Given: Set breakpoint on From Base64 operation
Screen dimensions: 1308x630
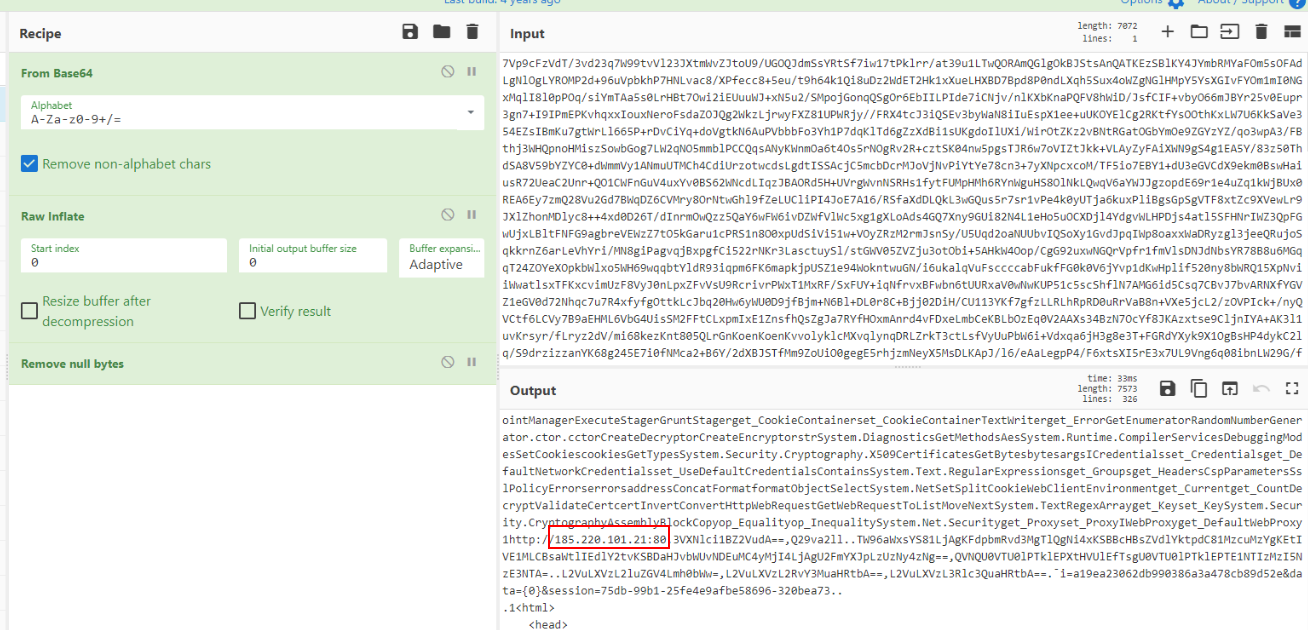Looking at the screenshot, I should [472, 72].
